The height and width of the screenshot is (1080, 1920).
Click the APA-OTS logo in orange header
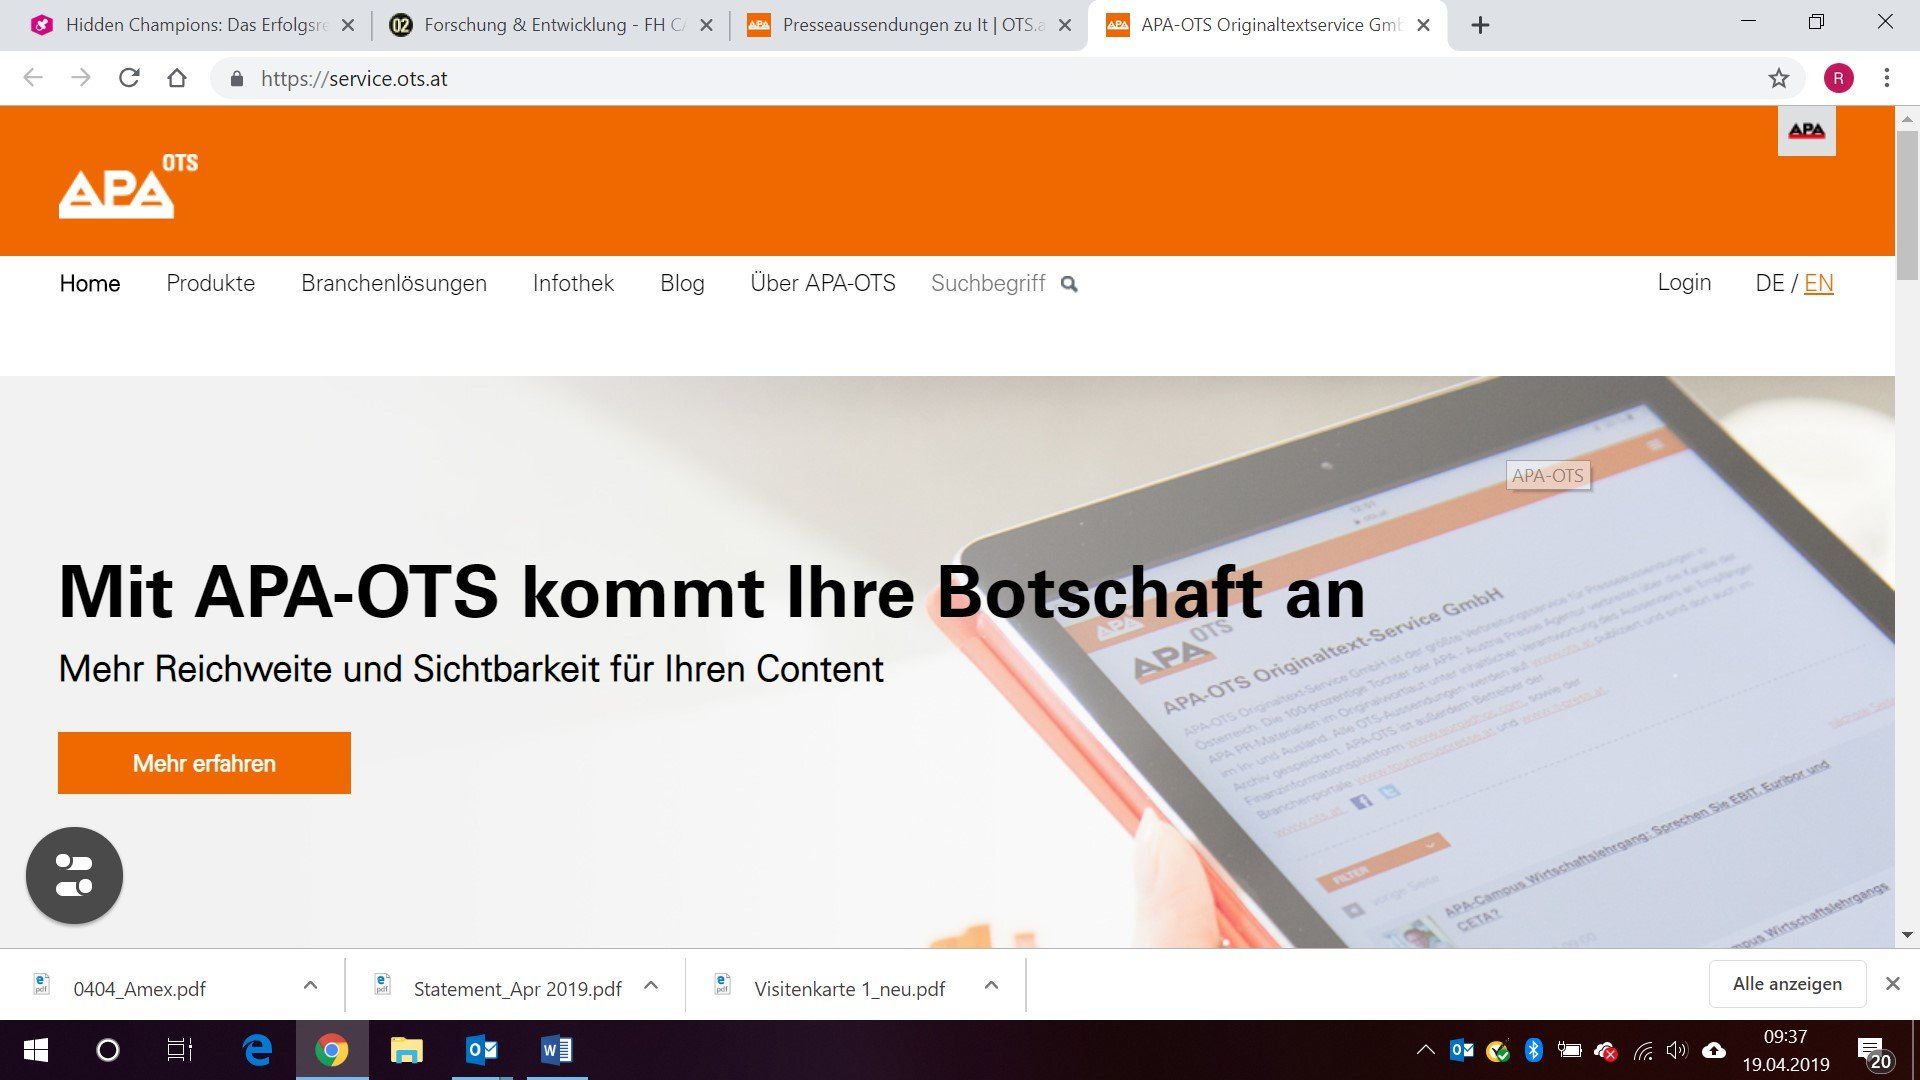click(128, 186)
